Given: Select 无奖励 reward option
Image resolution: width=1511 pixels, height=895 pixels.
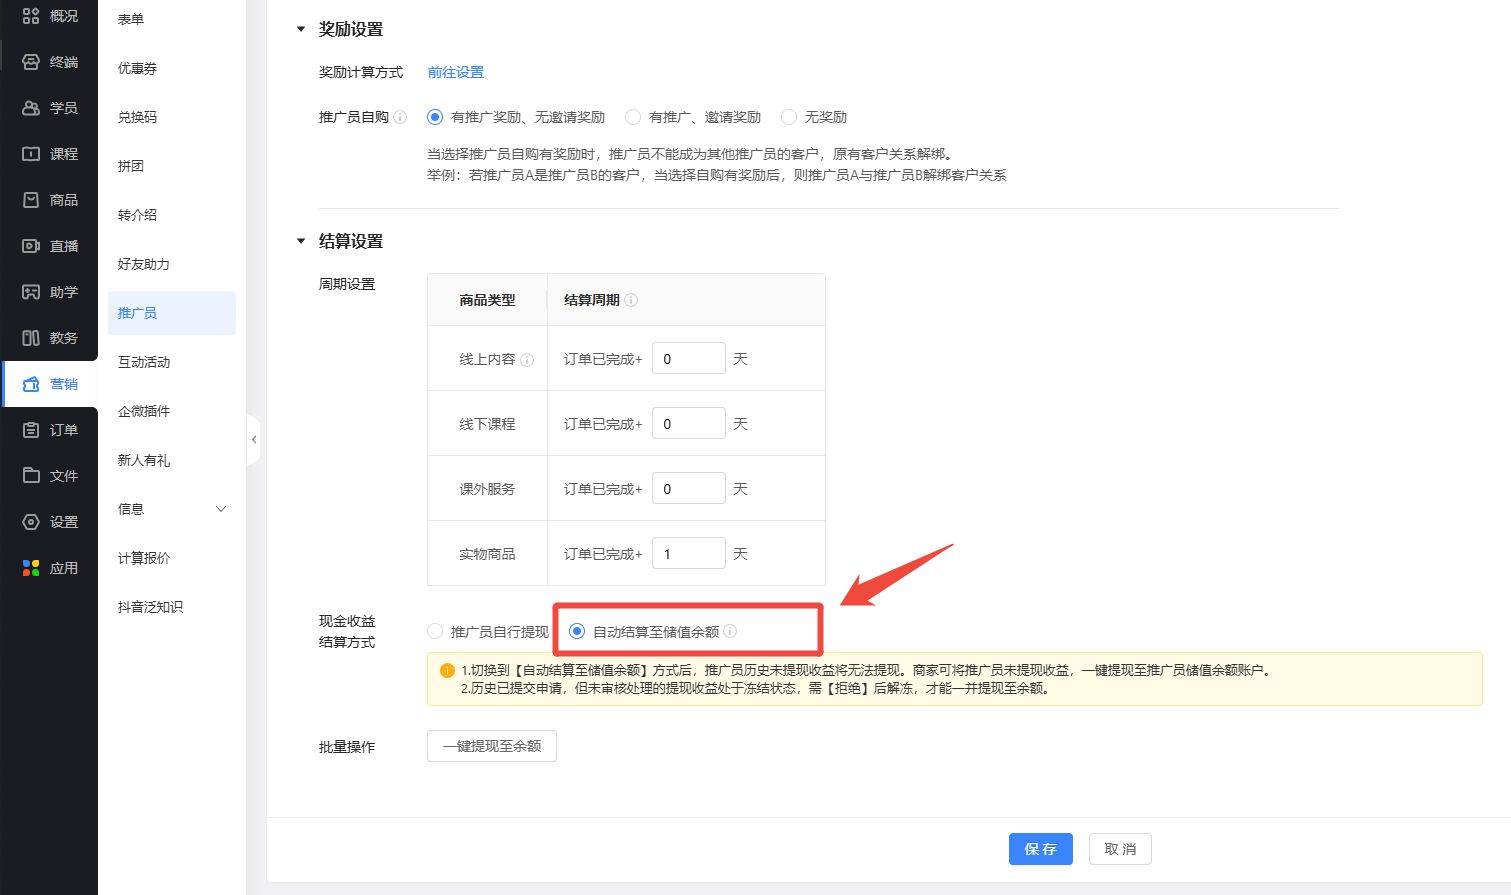Looking at the screenshot, I should pos(789,116).
